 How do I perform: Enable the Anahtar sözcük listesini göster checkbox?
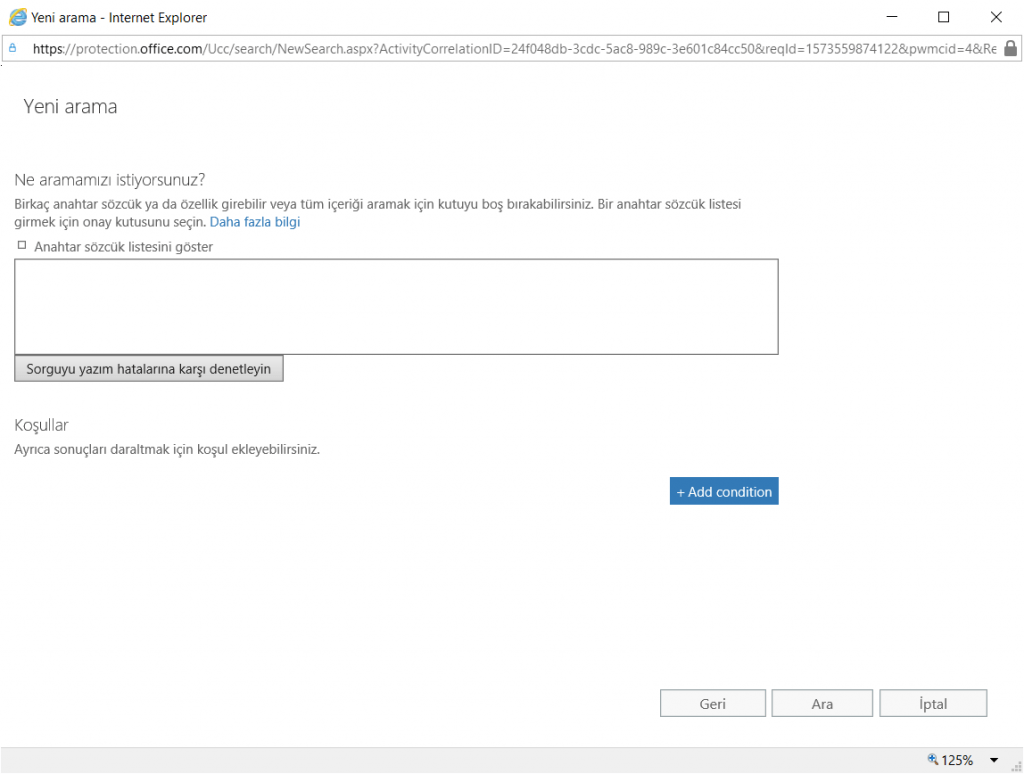tap(22, 245)
